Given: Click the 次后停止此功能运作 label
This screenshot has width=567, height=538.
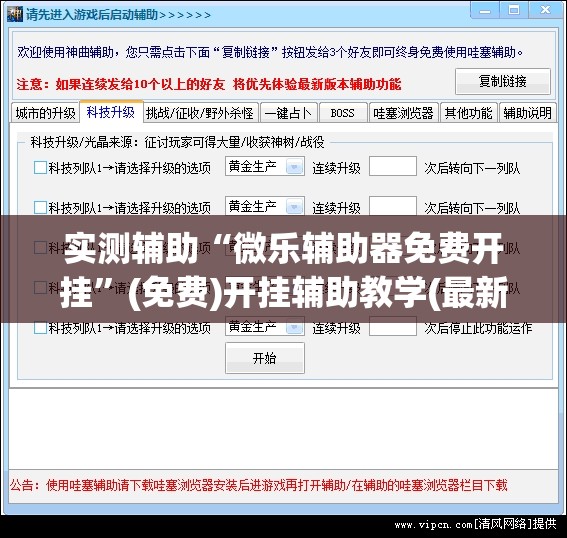Looking at the screenshot, I should [x=478, y=328].
